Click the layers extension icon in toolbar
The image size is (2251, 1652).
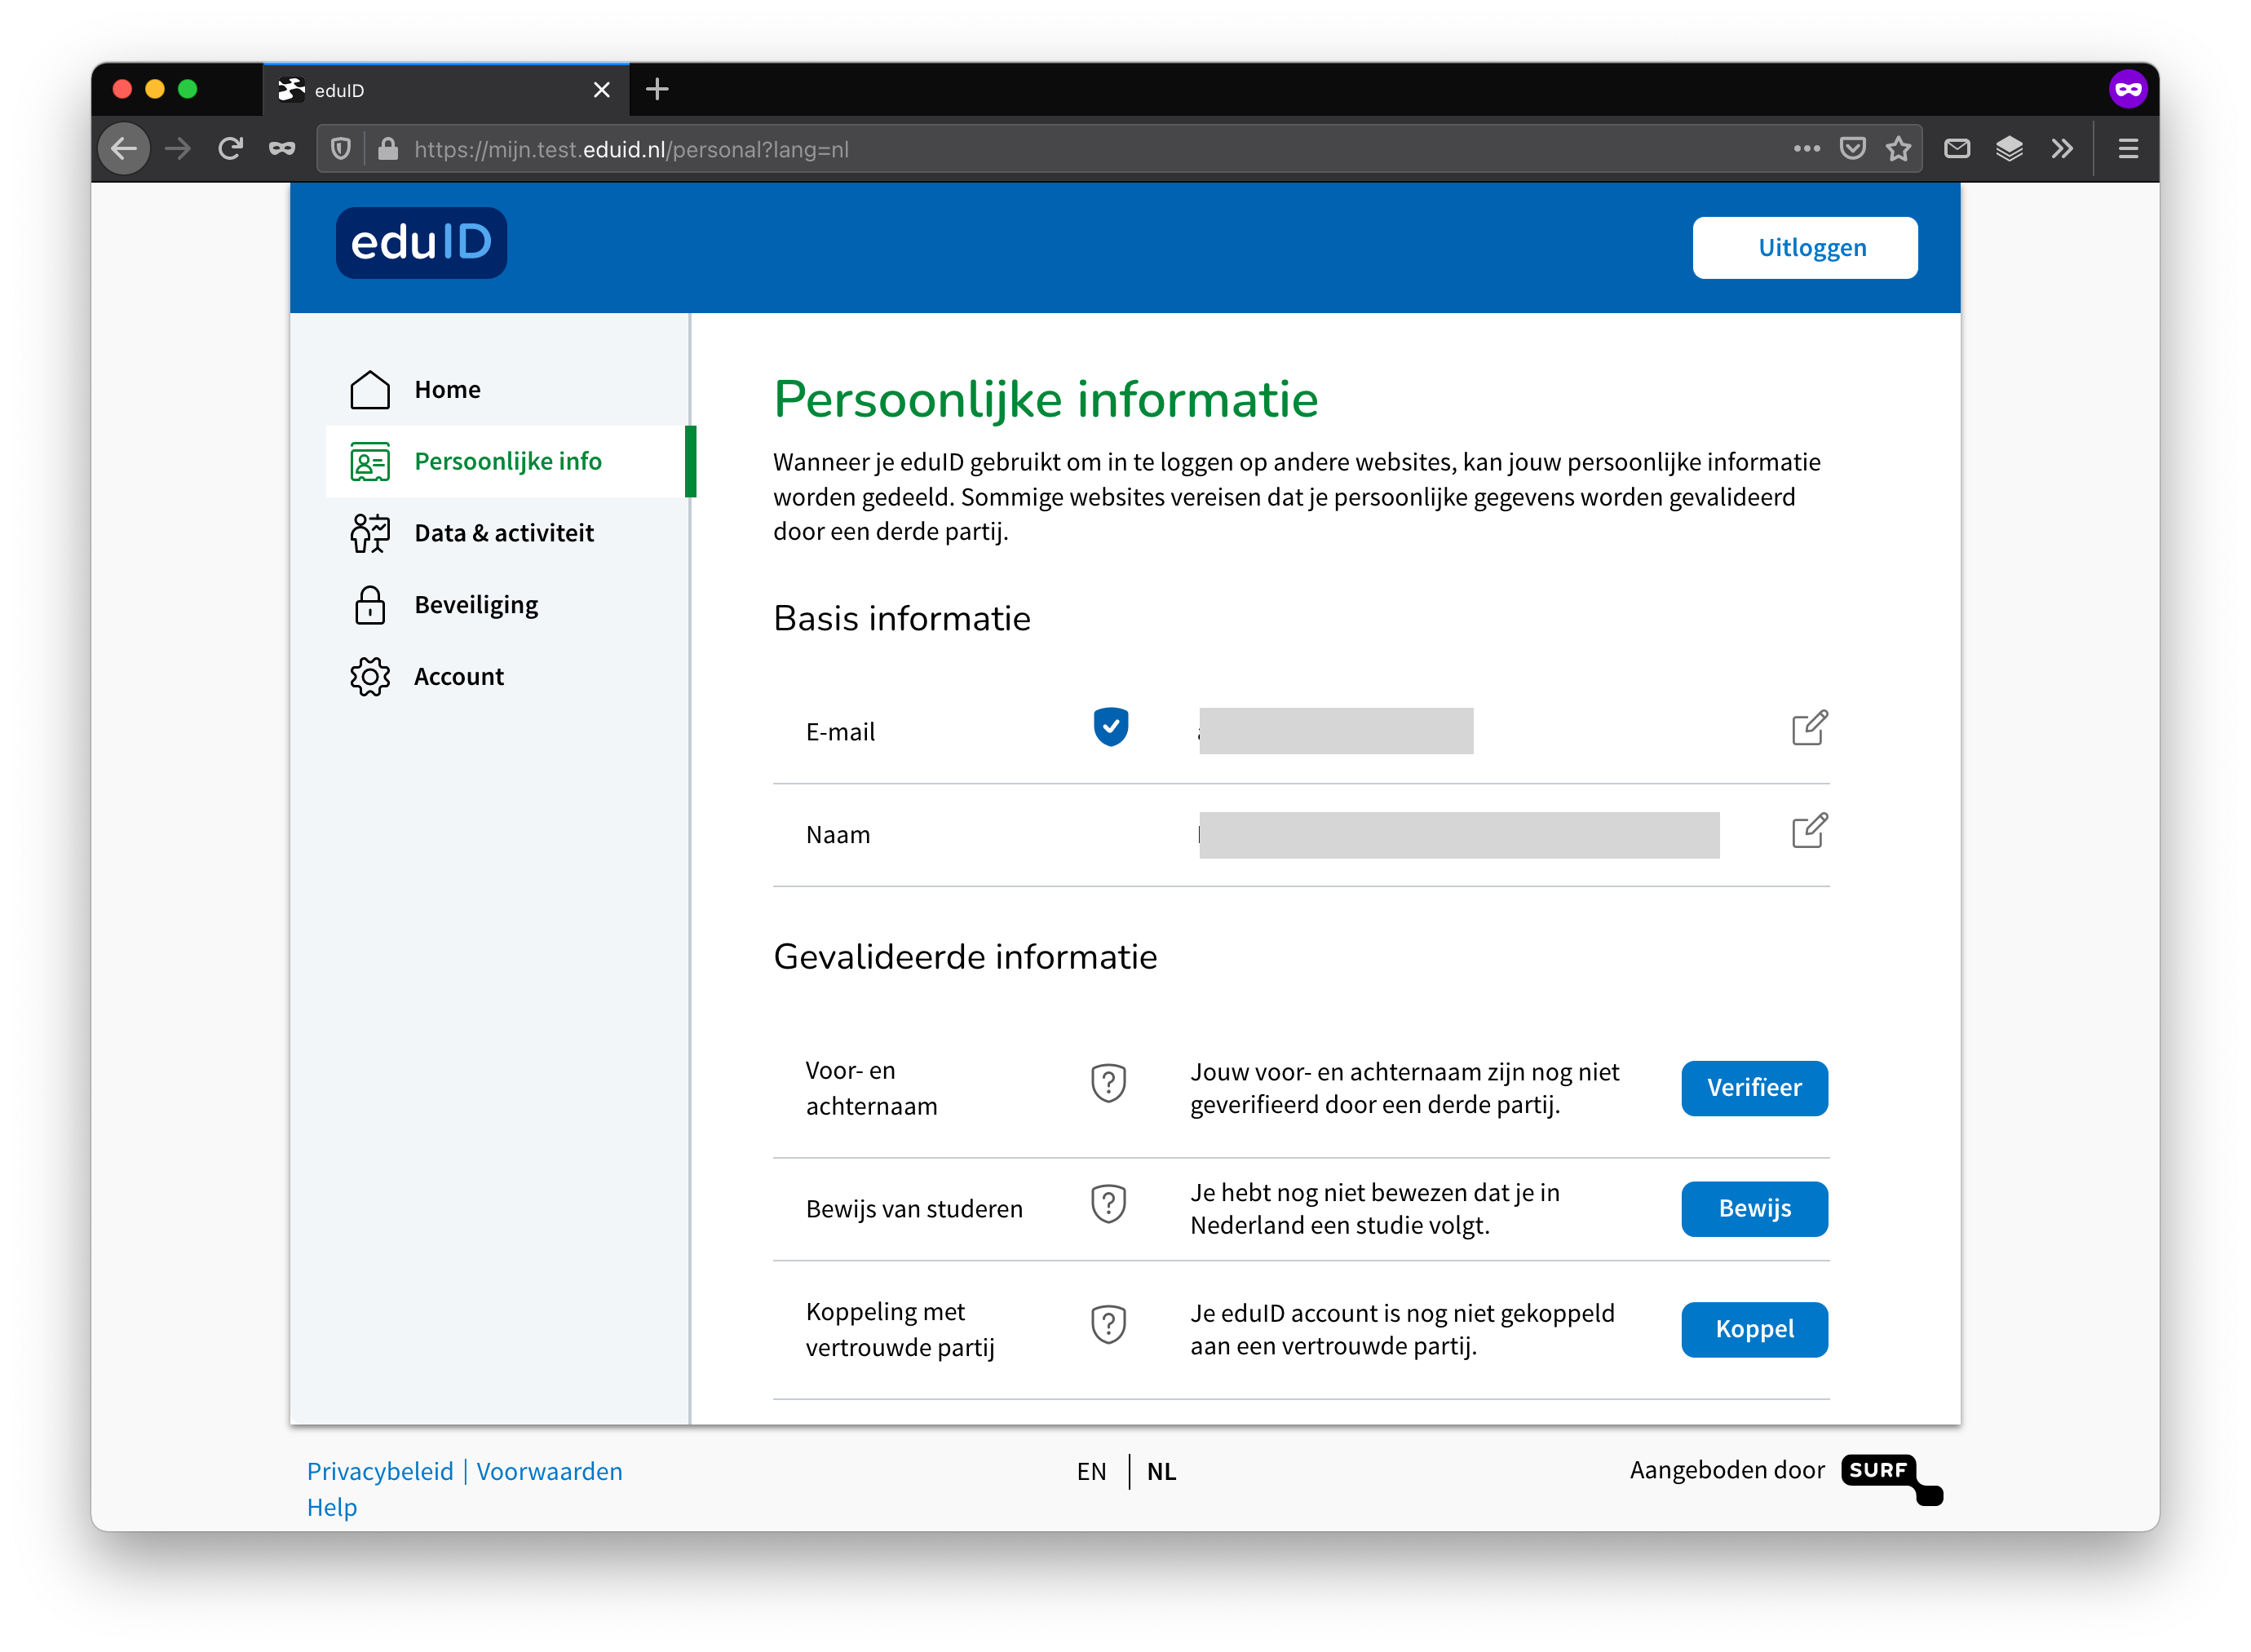coord(2009,149)
